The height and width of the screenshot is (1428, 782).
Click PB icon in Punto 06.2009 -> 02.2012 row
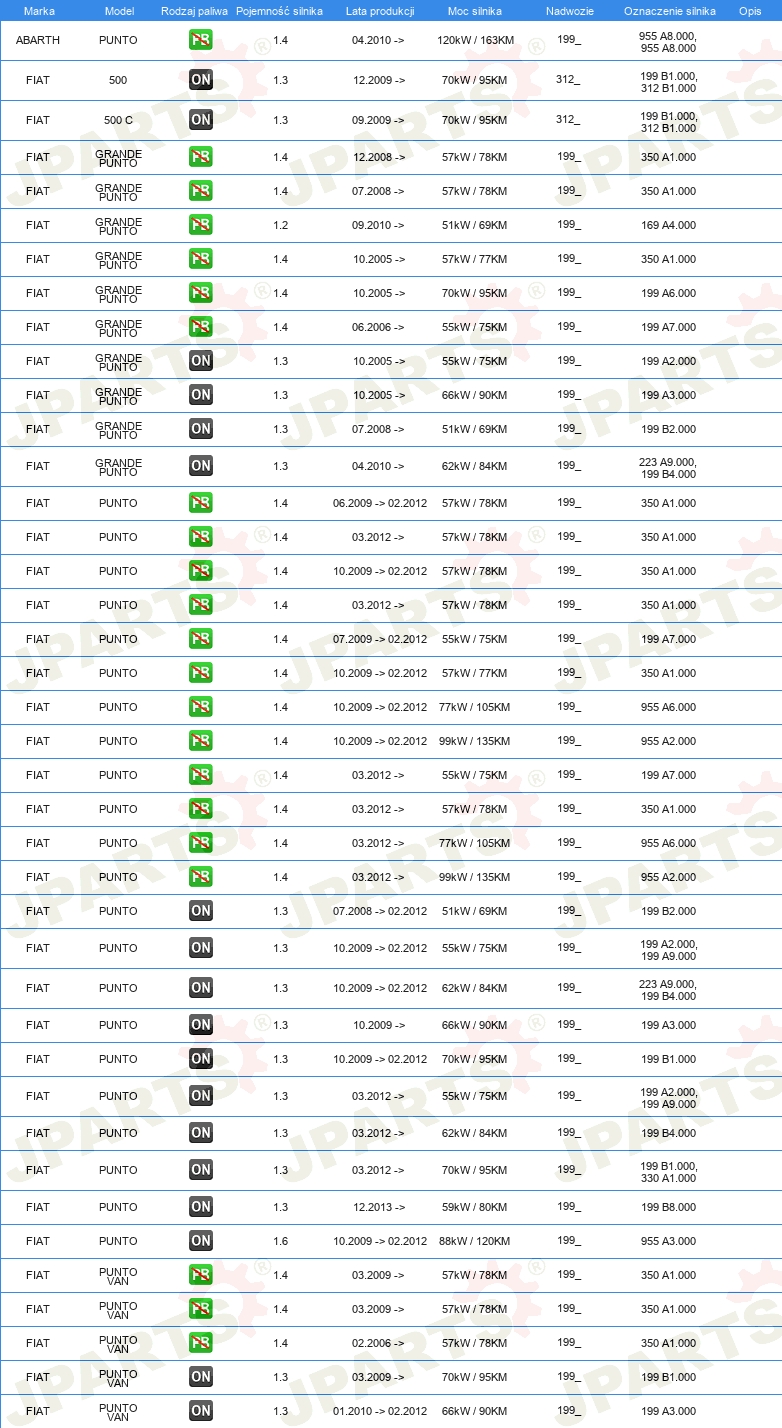click(x=201, y=503)
